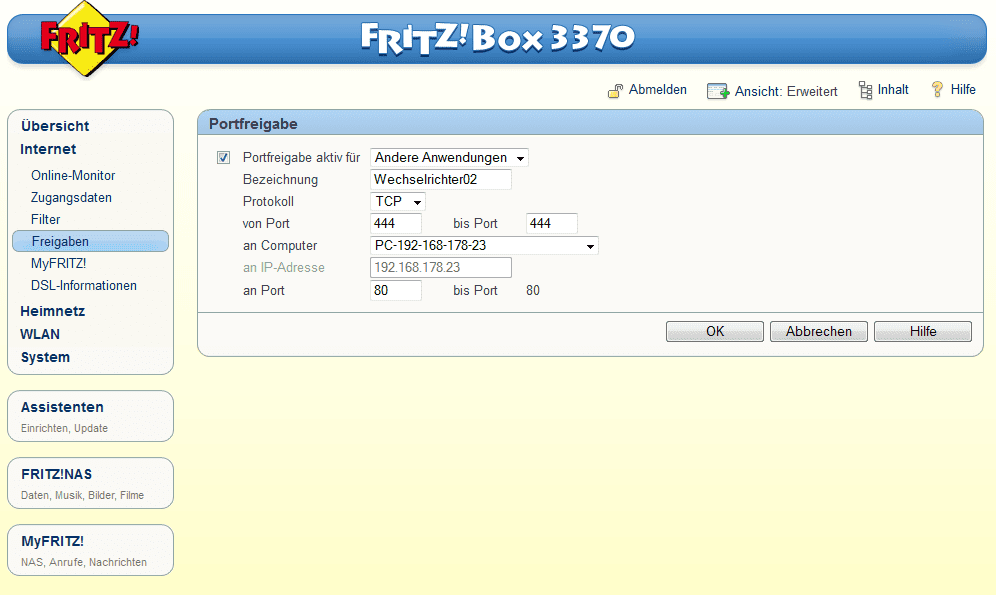Open the Andere Anwendungen dropdown

click(x=449, y=157)
